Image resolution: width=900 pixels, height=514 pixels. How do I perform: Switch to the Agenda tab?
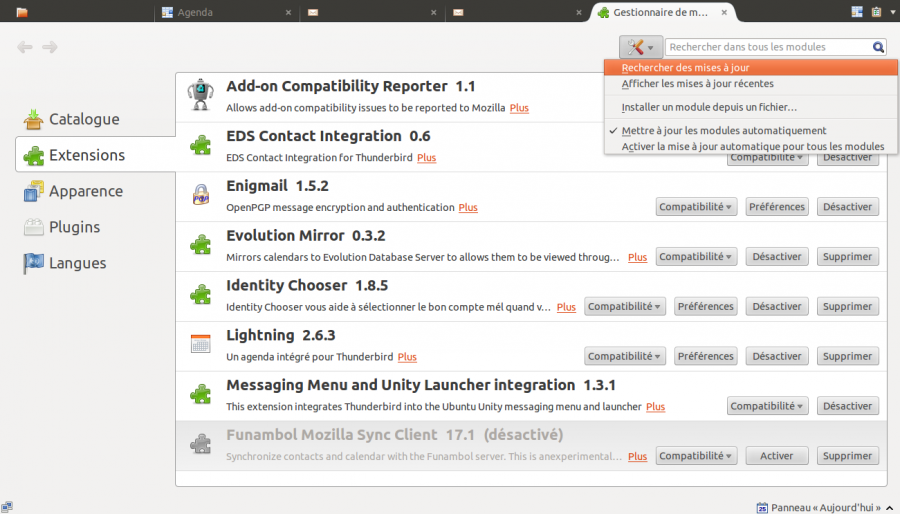point(227,12)
